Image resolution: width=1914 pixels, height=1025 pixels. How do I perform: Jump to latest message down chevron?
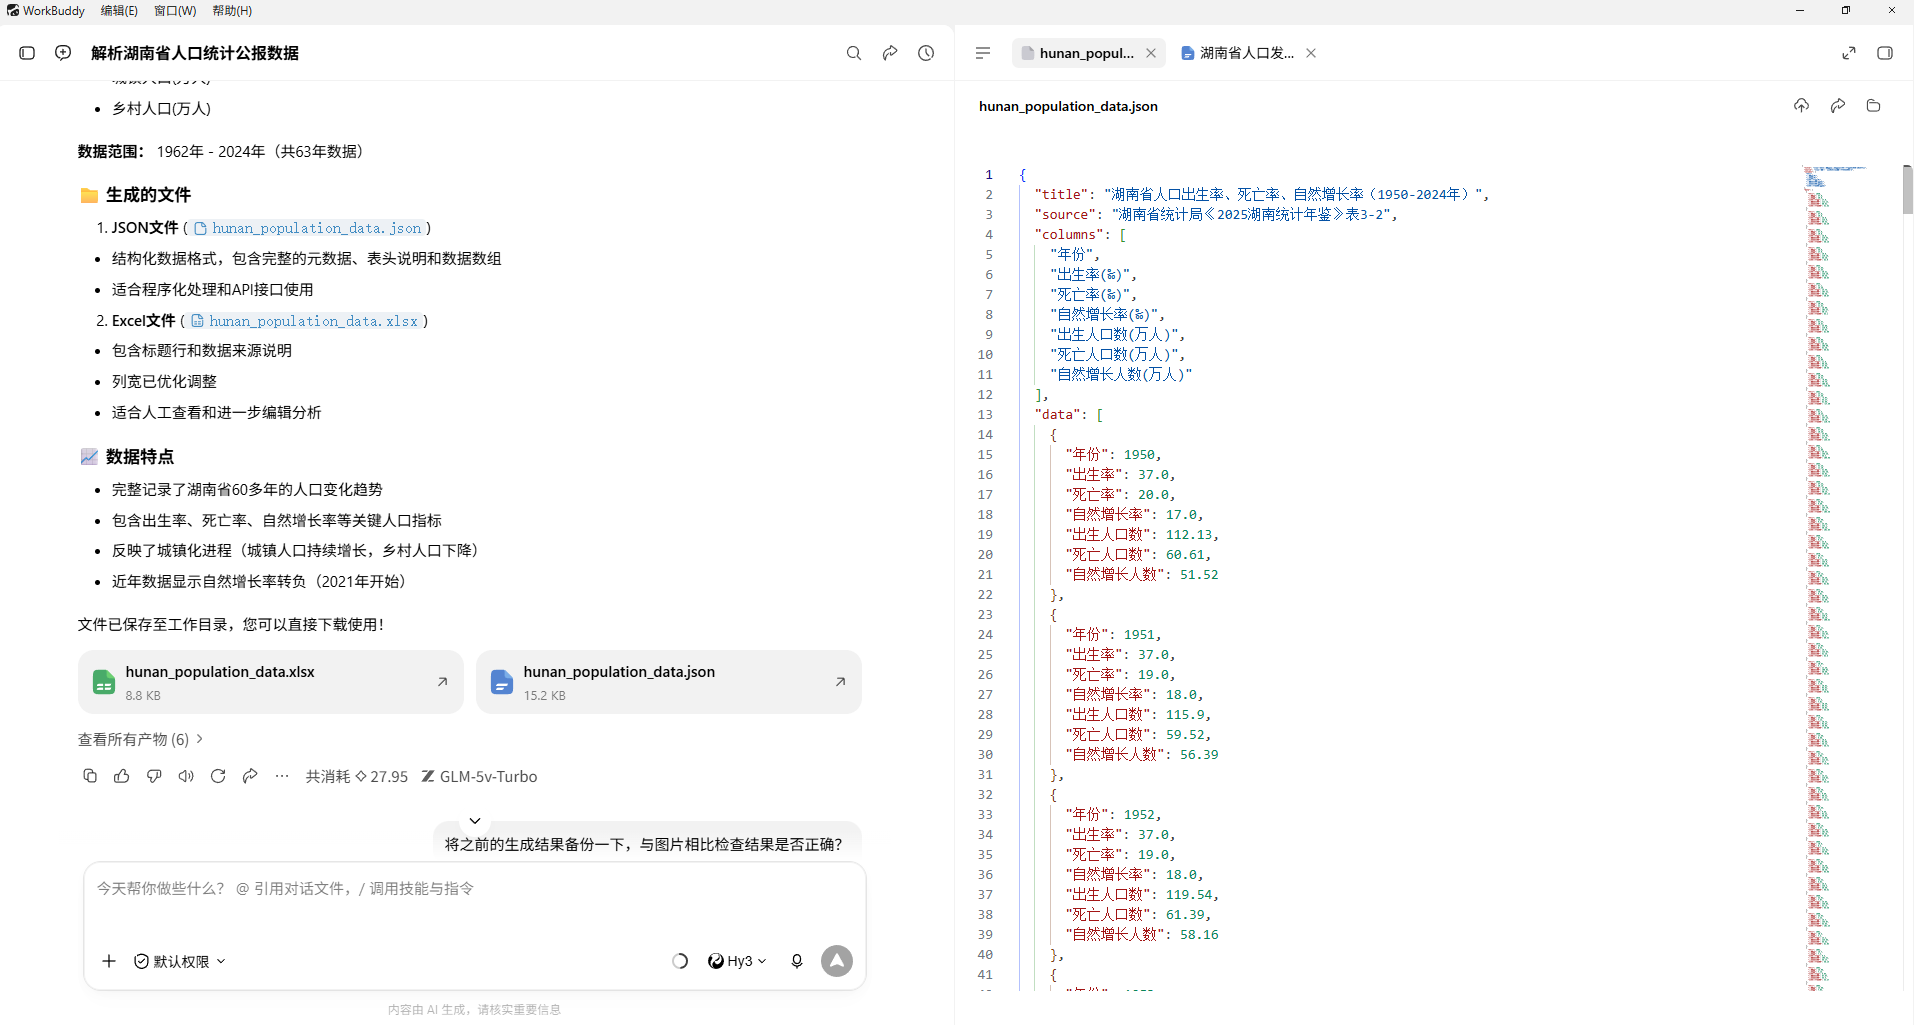pyautogui.click(x=475, y=820)
